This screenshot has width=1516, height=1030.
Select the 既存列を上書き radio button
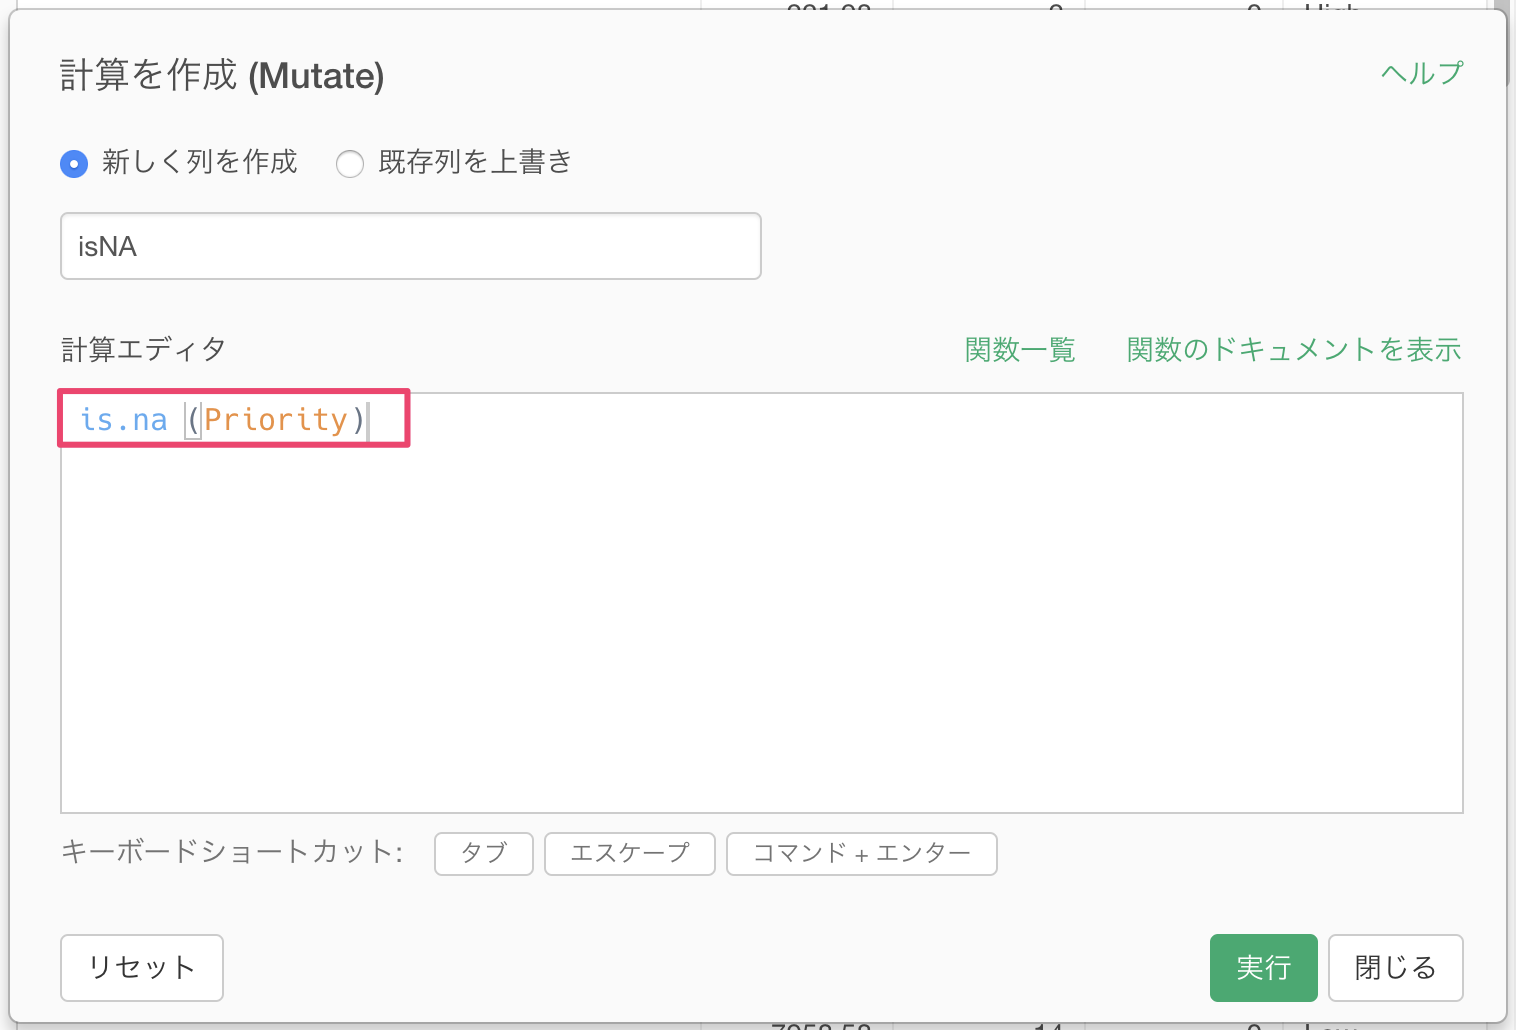350,163
